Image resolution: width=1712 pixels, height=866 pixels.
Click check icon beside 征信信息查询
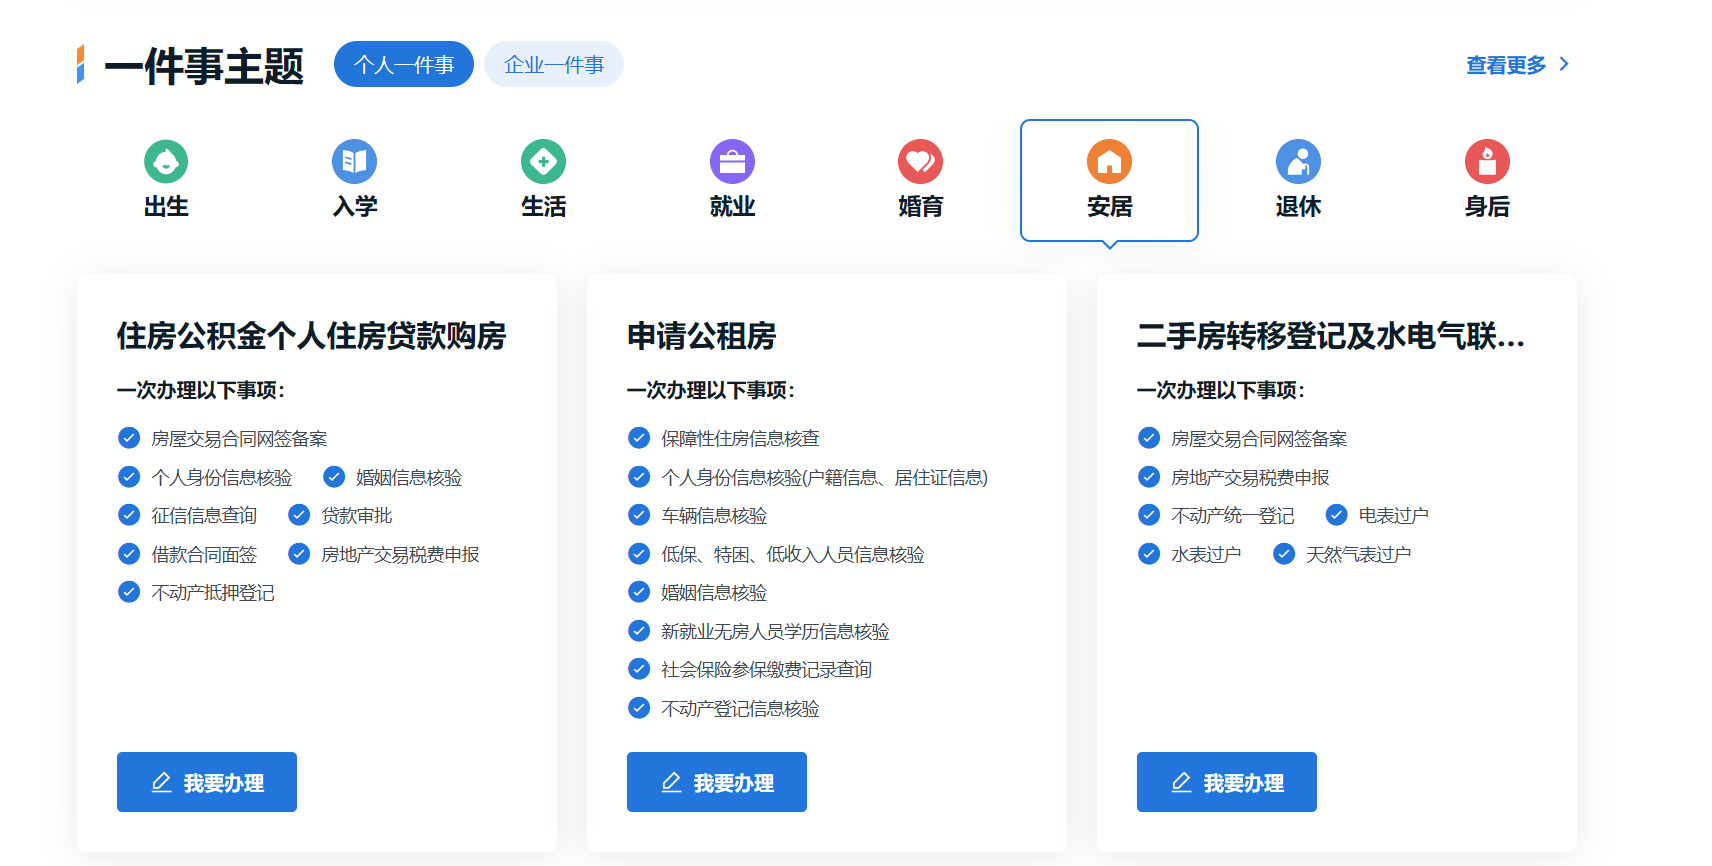(129, 515)
